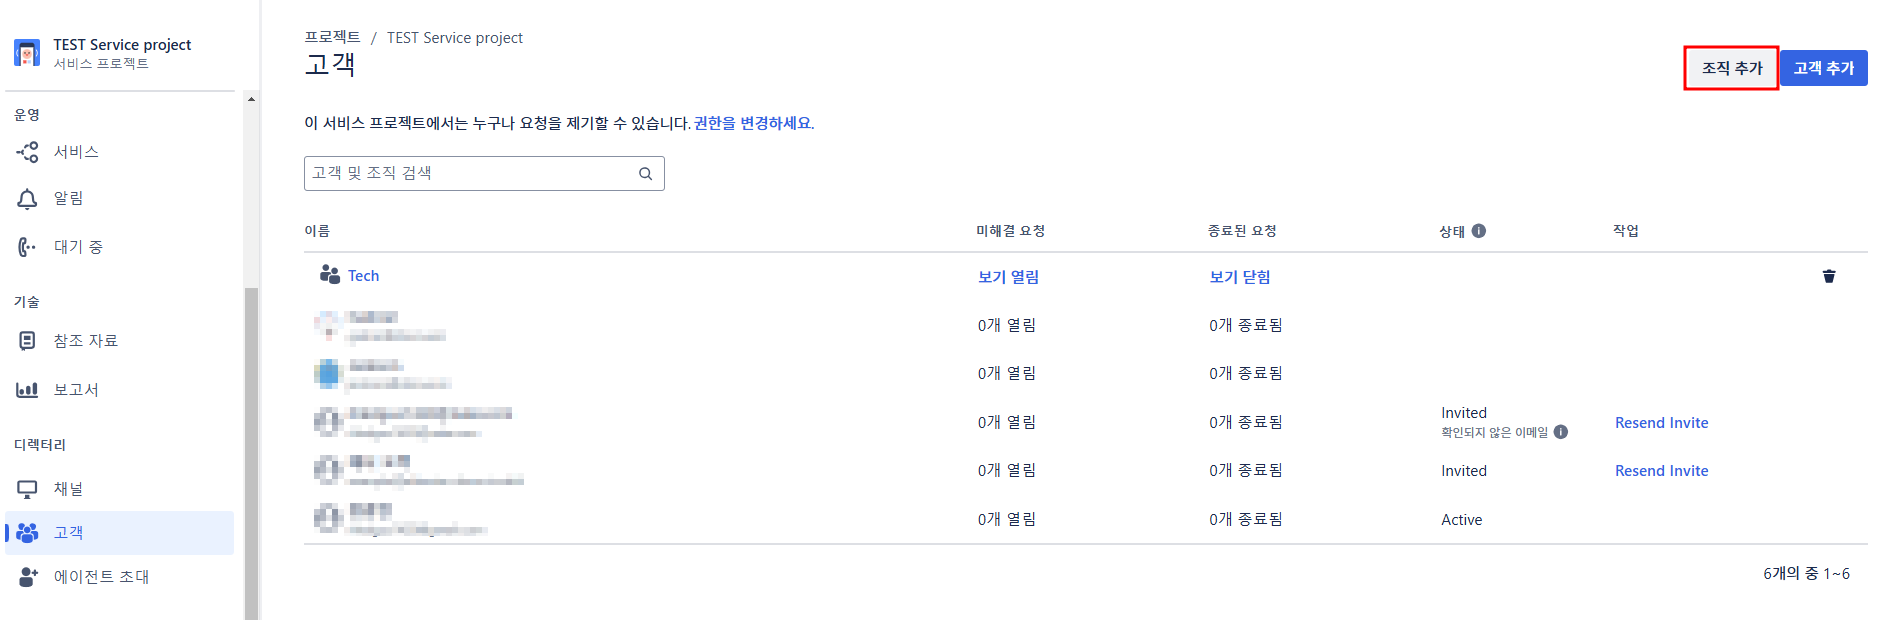1878x620 pixels.
Task: Click the 확인되지 않은 이메일 info icon
Action: tap(1561, 432)
